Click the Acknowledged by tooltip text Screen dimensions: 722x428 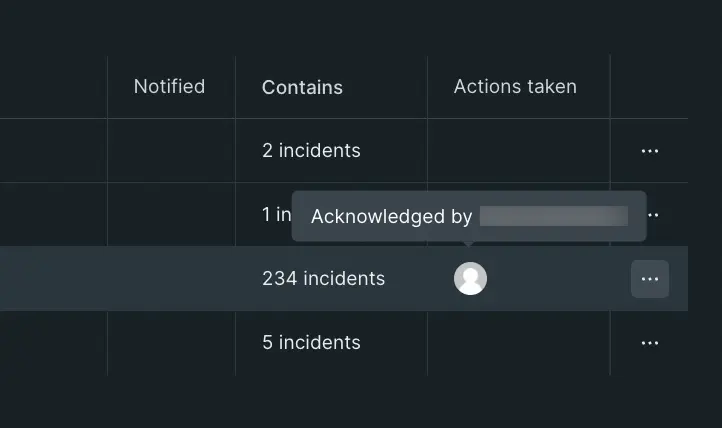pos(391,216)
